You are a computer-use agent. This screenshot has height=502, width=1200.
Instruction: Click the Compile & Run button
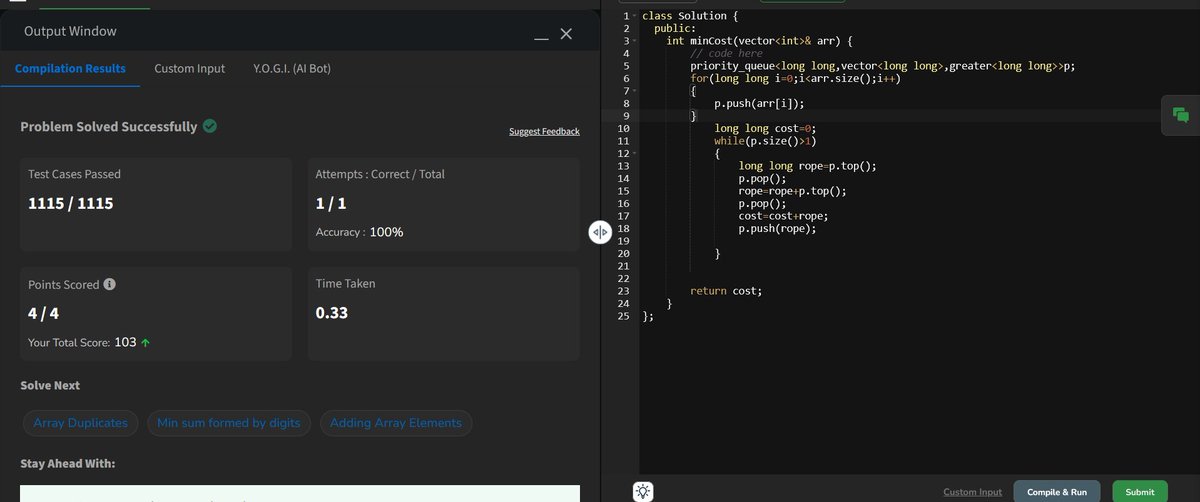point(1057,492)
